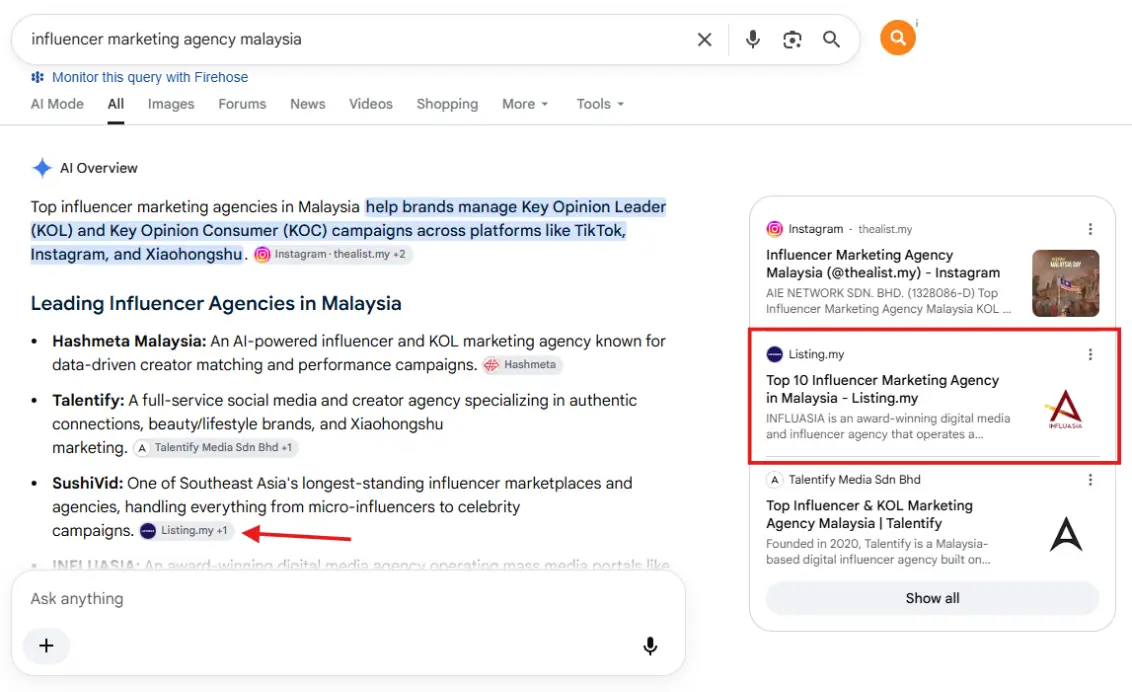Open Google Lens image search icon
Image resolution: width=1132 pixels, height=692 pixels.
tap(792, 40)
